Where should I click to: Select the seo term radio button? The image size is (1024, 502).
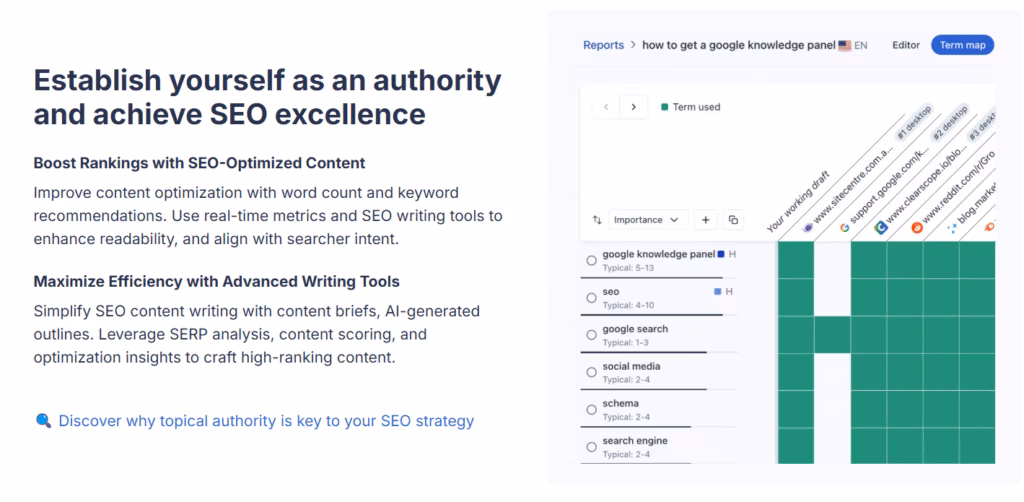point(592,297)
